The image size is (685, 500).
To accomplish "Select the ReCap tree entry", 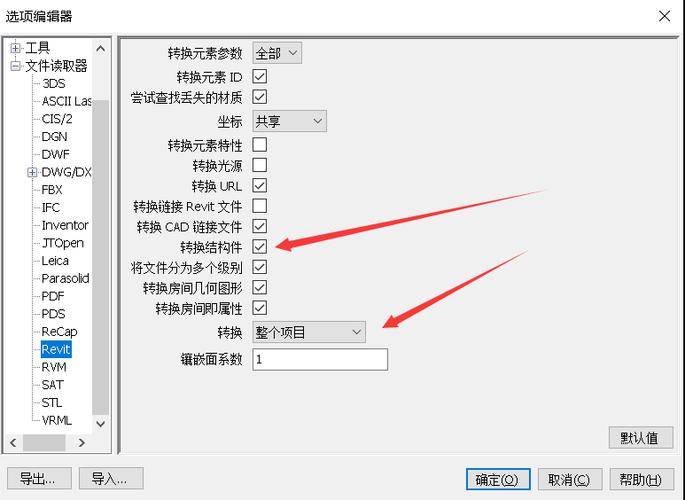I will click(59, 332).
